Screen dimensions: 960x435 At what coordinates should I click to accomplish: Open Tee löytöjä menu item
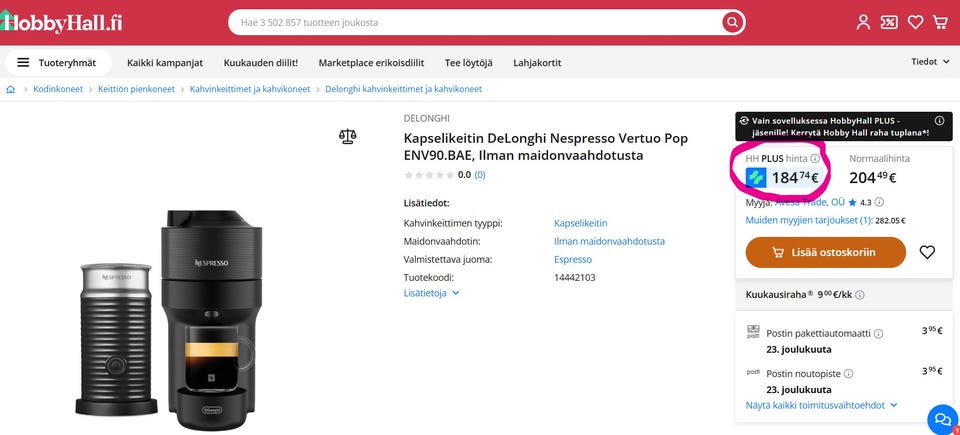tap(468, 62)
